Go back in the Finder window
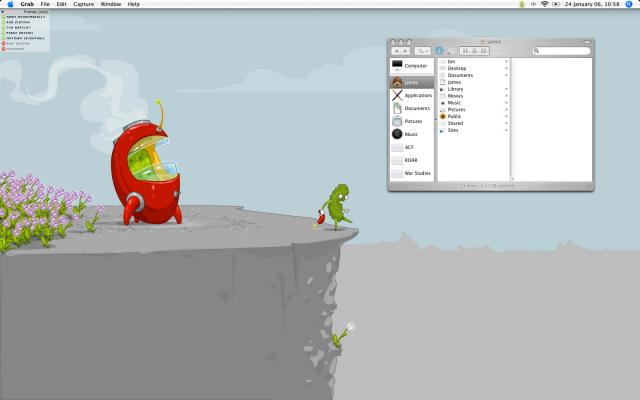The width and height of the screenshot is (640, 400). click(x=396, y=51)
